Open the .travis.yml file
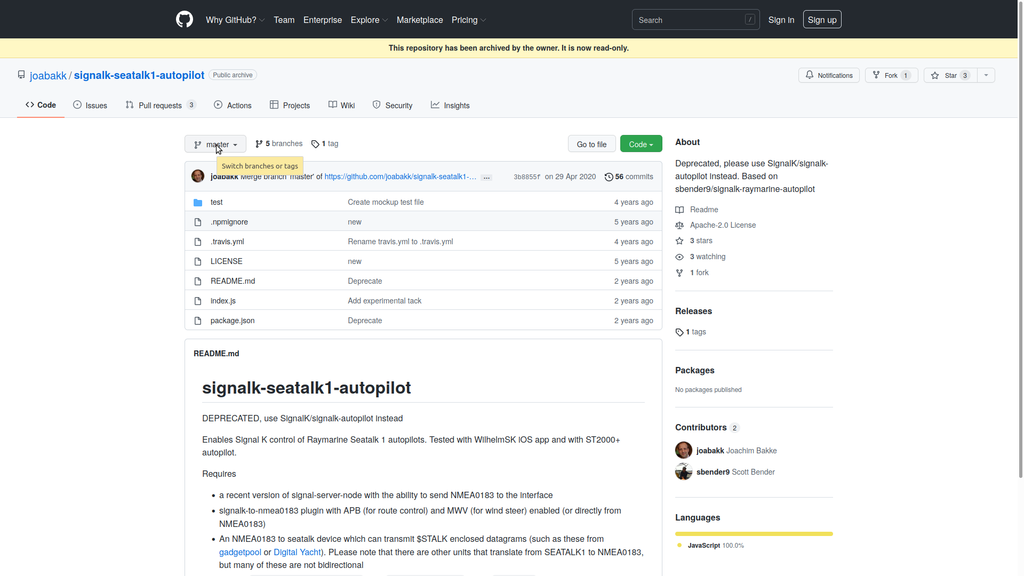The width and height of the screenshot is (1024, 576). click(227, 242)
